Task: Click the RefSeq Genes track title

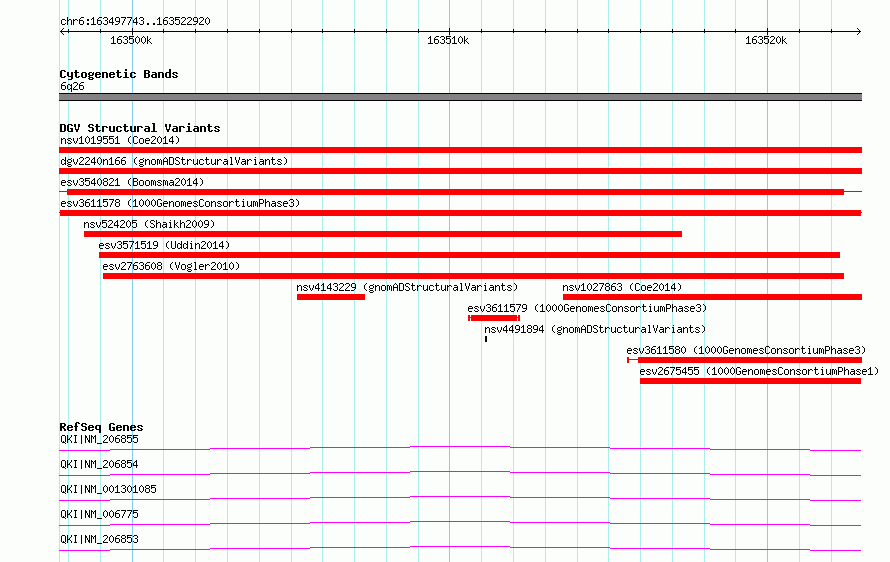Action: point(101,427)
